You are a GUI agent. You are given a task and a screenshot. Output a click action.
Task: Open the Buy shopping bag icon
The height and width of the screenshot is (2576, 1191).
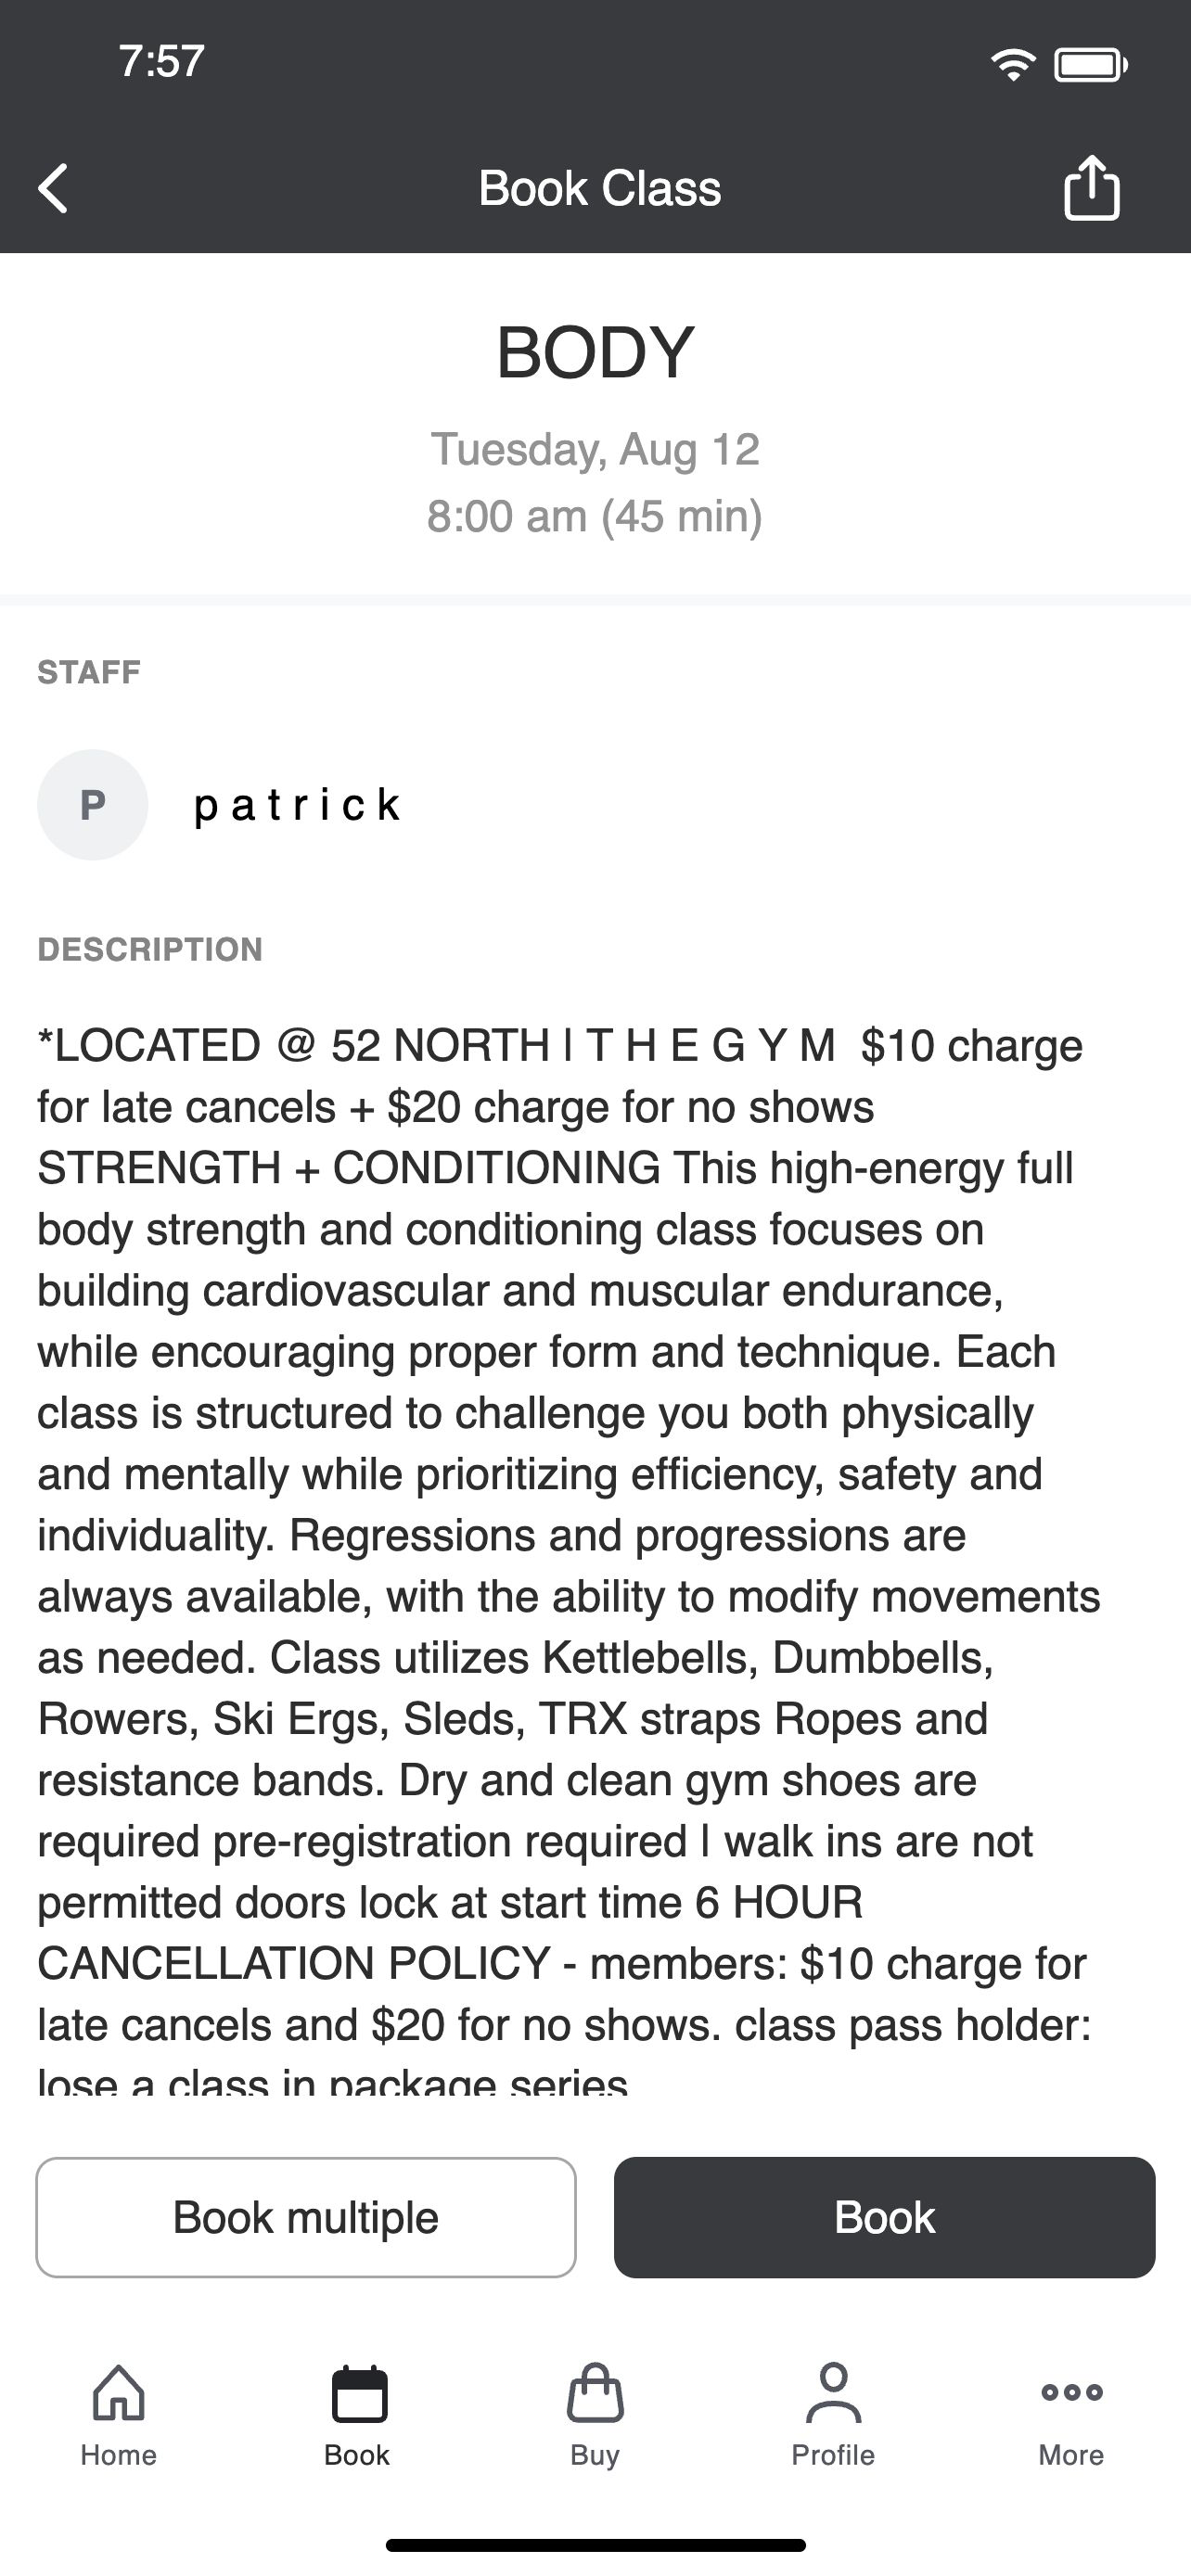tap(595, 2393)
